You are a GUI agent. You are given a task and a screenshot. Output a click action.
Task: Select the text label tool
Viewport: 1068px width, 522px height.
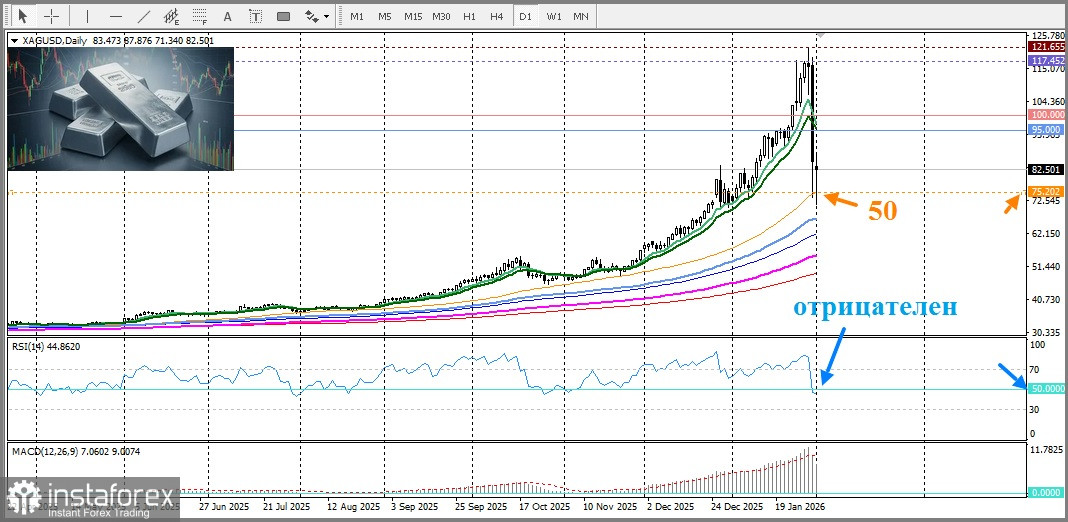[x=257, y=16]
